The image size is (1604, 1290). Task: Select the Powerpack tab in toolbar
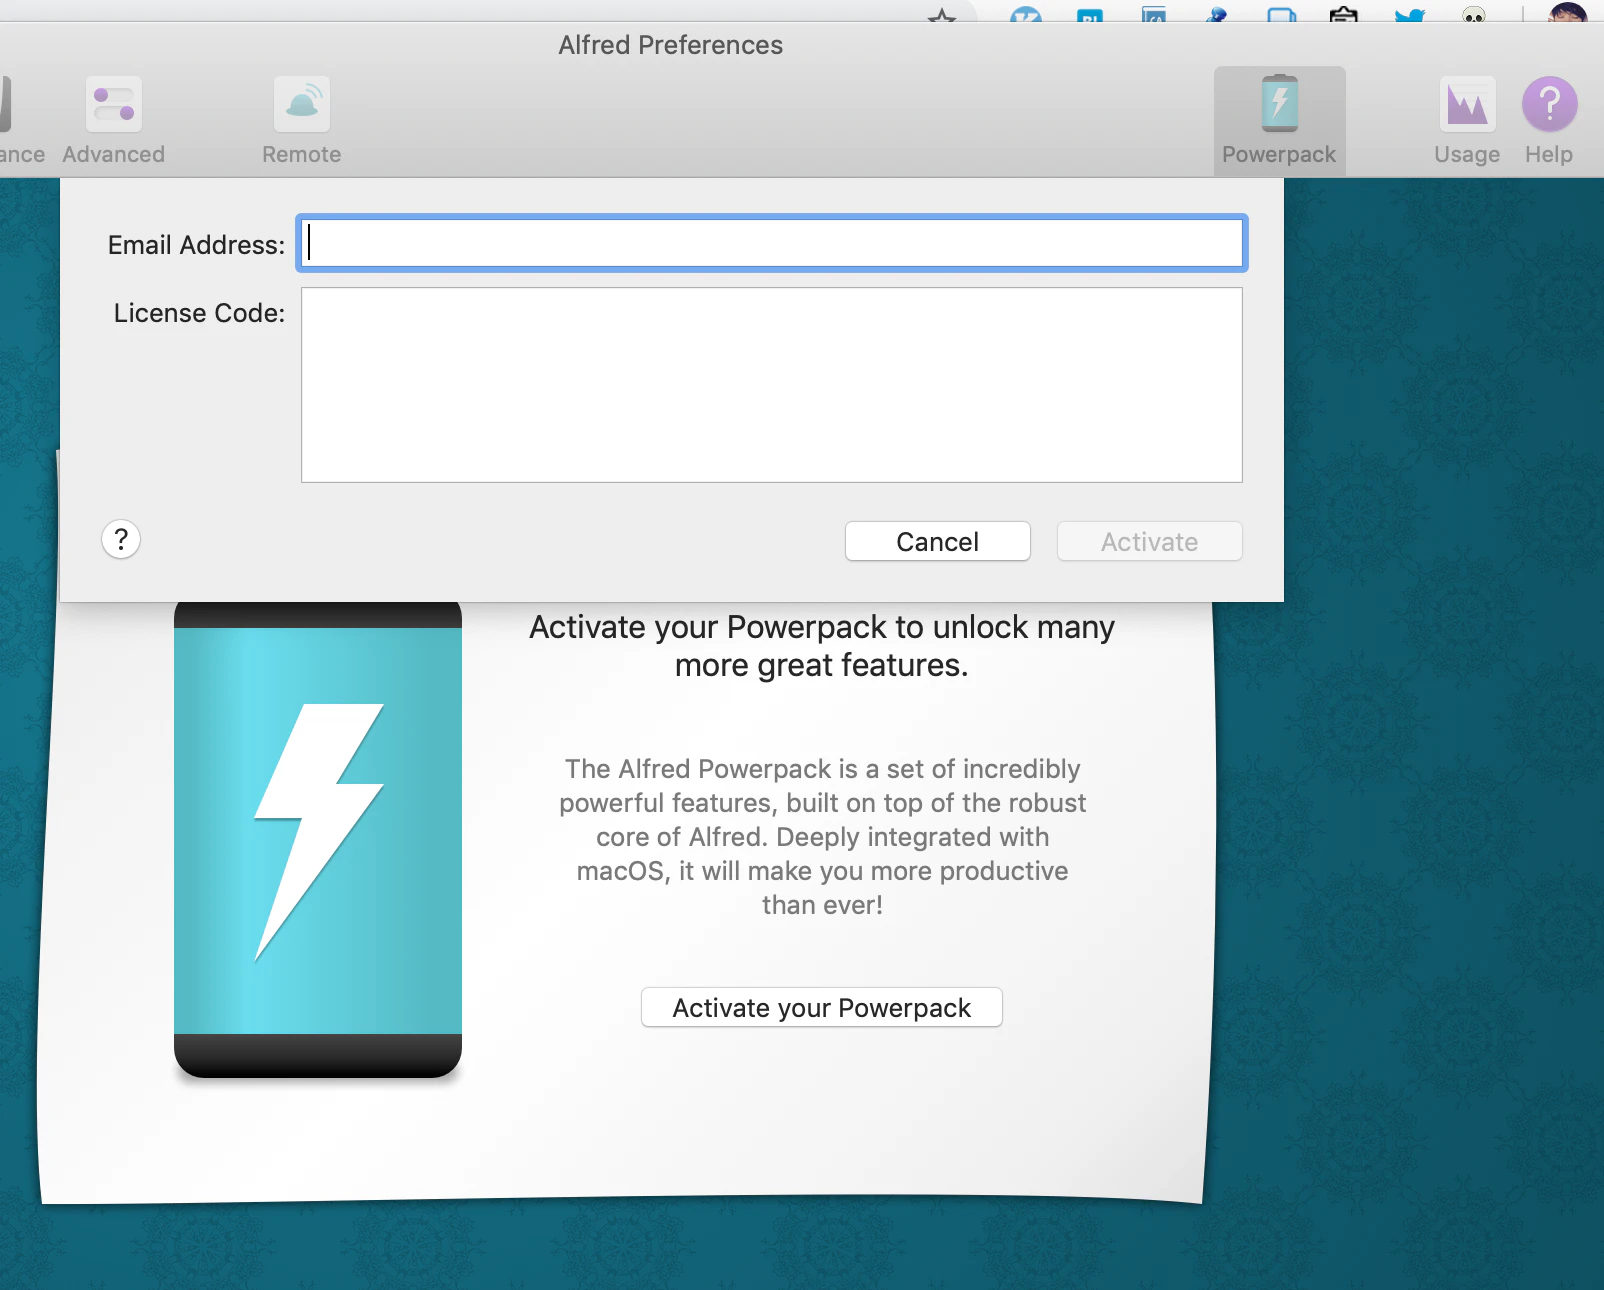(x=1279, y=121)
